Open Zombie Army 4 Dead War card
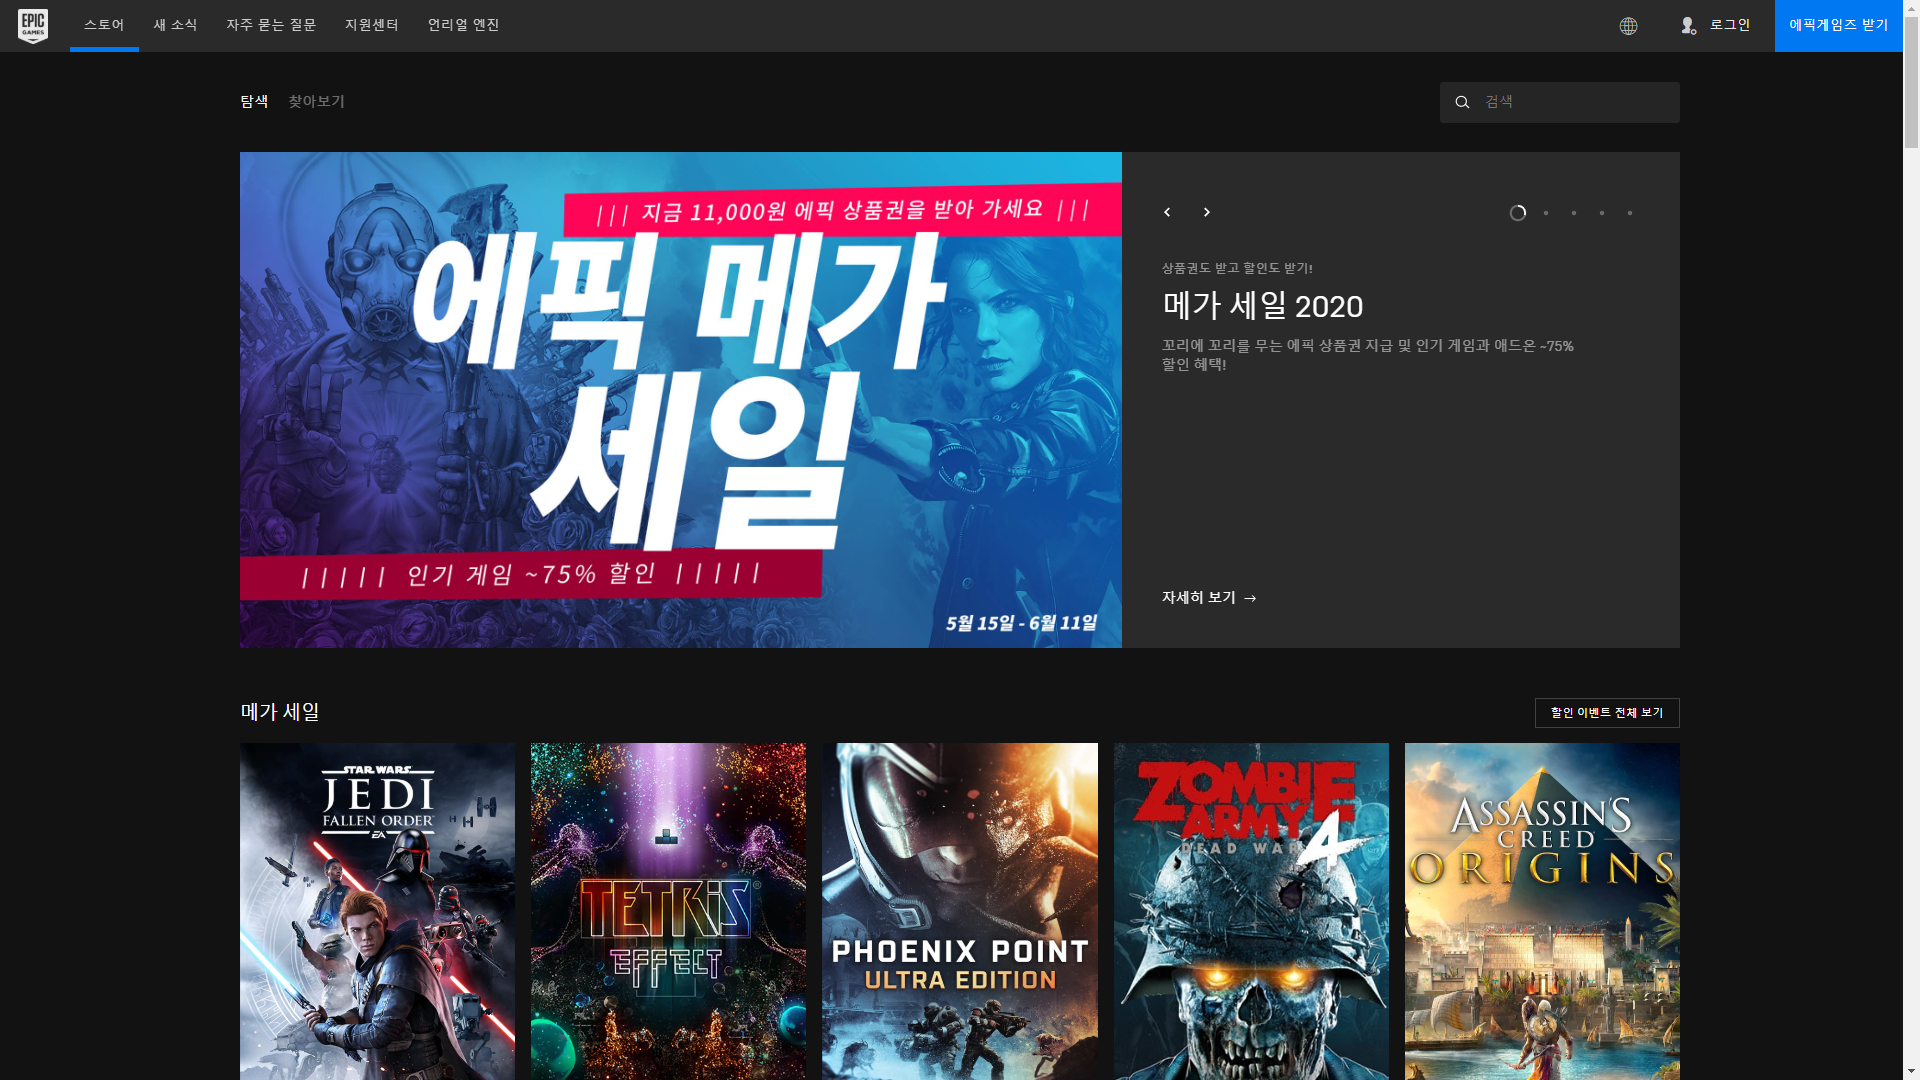The height and width of the screenshot is (1080, 1920). 1251,911
